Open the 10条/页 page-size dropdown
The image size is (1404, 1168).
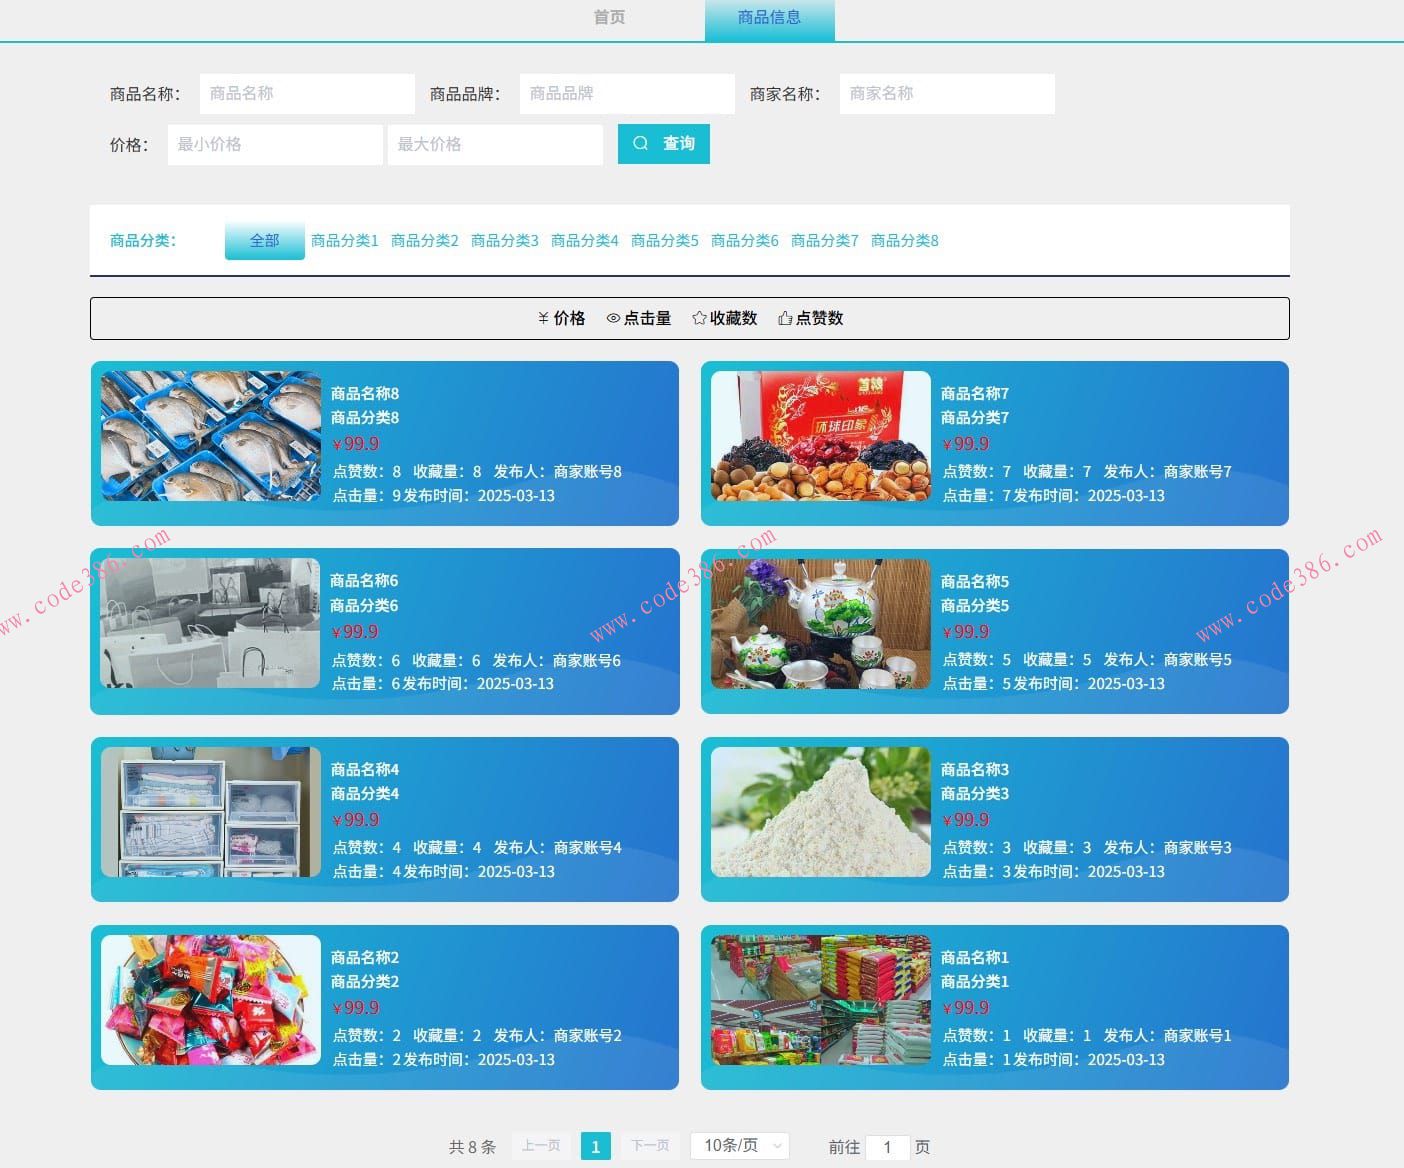[x=739, y=1146]
